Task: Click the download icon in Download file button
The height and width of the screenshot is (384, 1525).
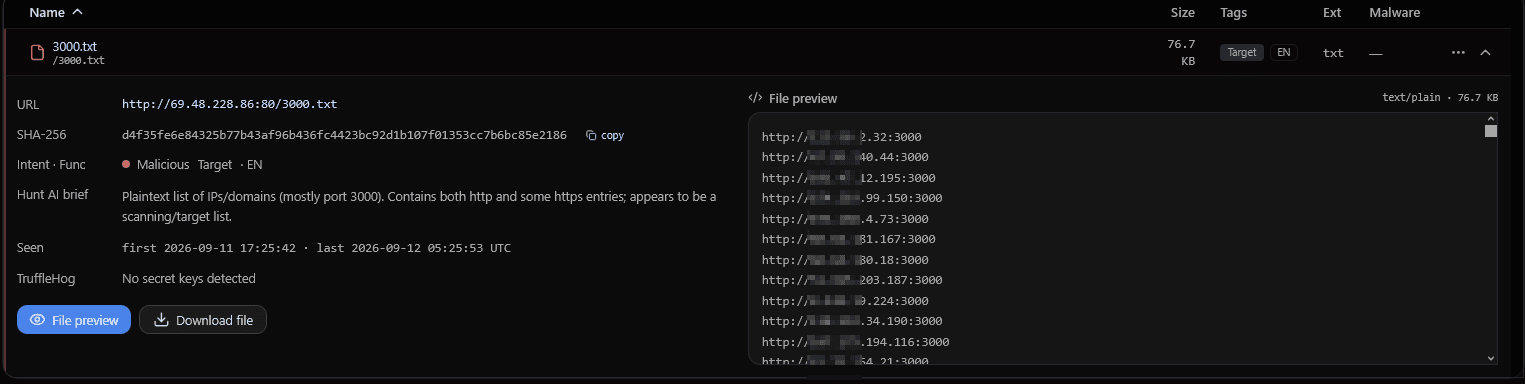Action: (x=161, y=320)
